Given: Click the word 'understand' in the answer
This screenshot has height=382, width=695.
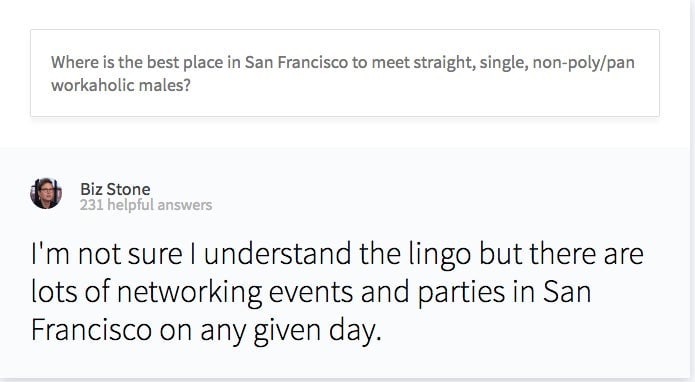Looking at the screenshot, I should point(277,254).
